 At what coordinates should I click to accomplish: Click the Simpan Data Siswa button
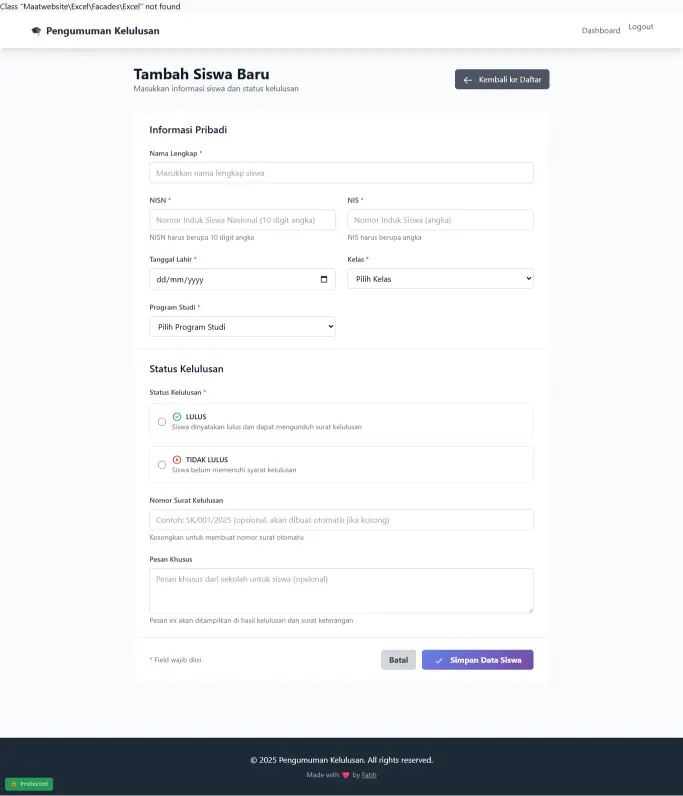[477, 660]
